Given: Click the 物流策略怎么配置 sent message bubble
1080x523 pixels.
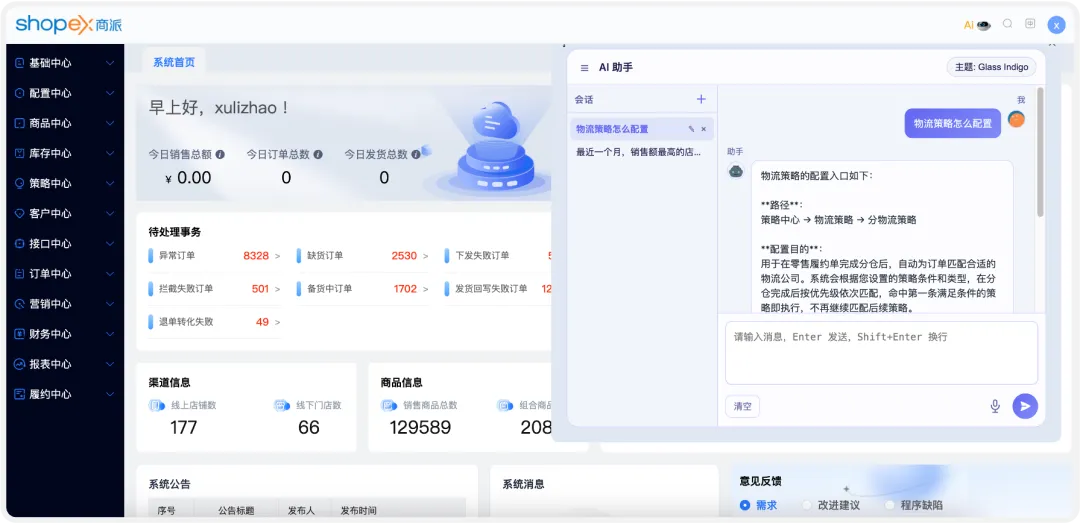Looking at the screenshot, I should [x=953, y=123].
